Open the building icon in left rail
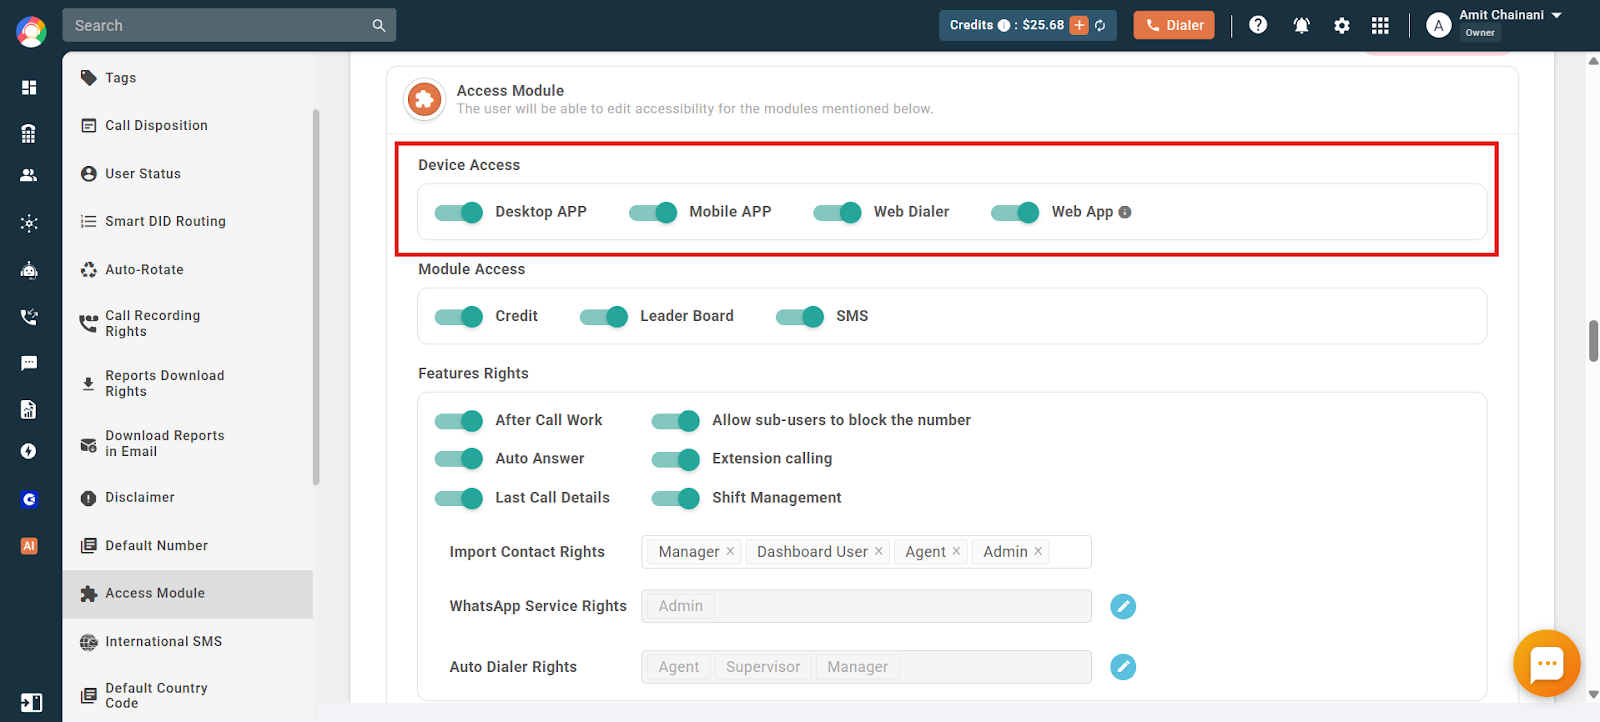Viewport: 1600px width, 722px height. (29, 133)
